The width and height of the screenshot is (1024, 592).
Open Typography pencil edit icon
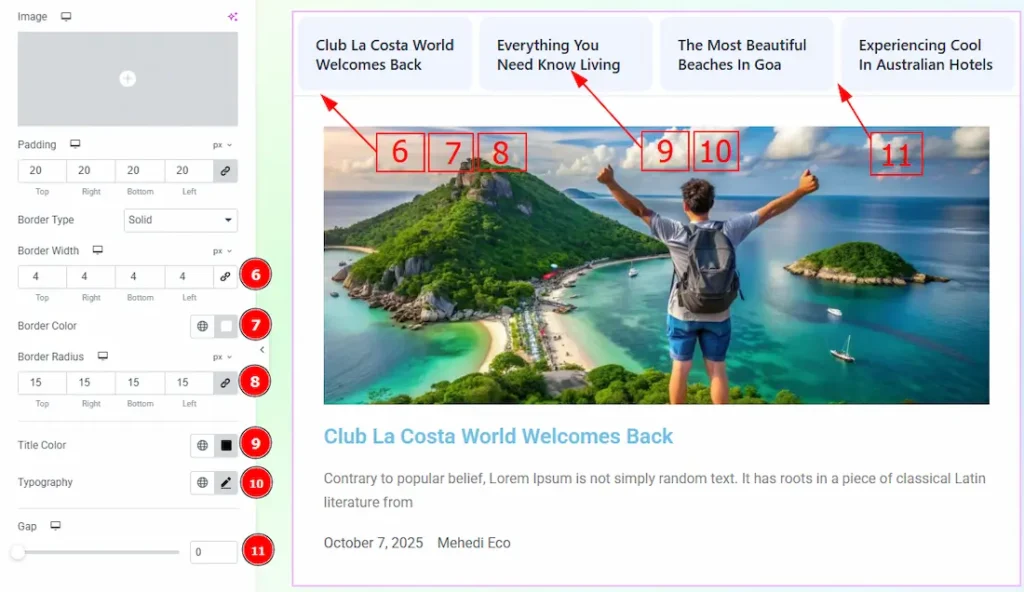(x=226, y=483)
